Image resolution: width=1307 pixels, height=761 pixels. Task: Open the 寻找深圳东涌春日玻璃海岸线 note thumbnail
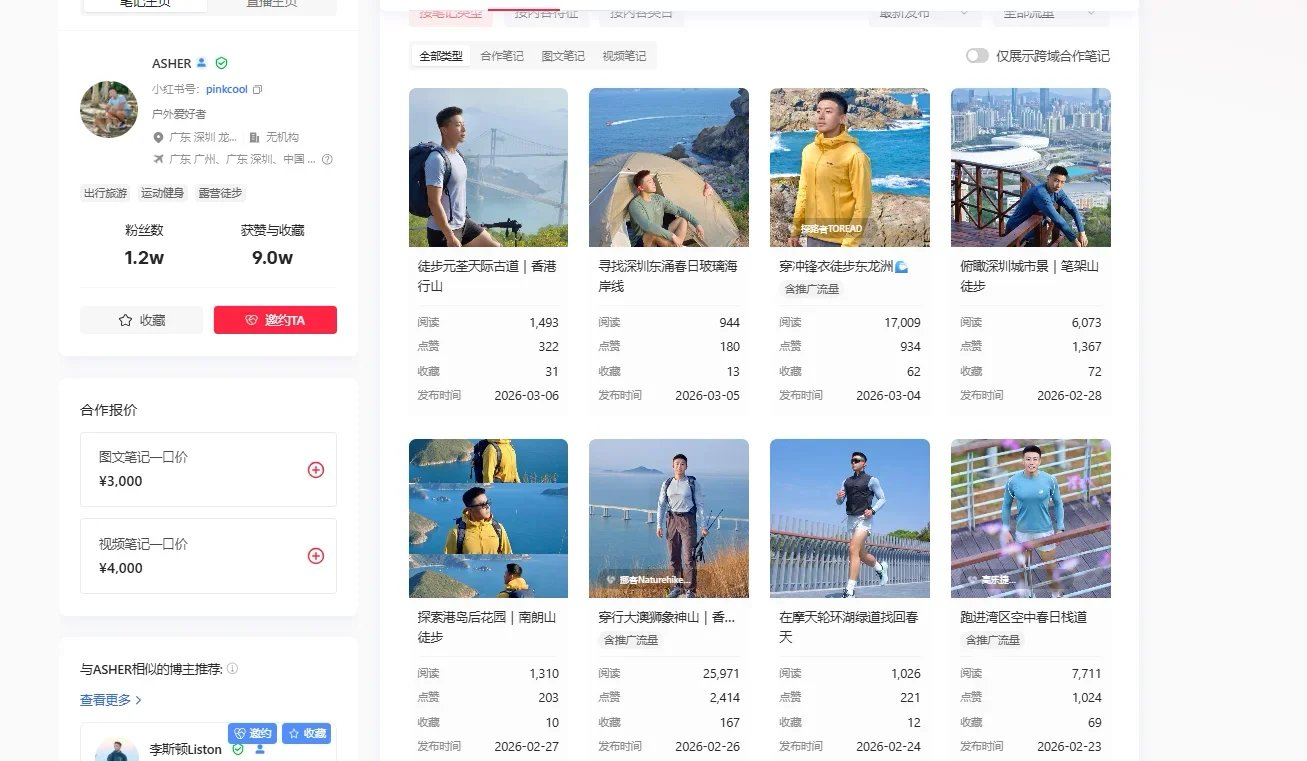pyautogui.click(x=669, y=167)
